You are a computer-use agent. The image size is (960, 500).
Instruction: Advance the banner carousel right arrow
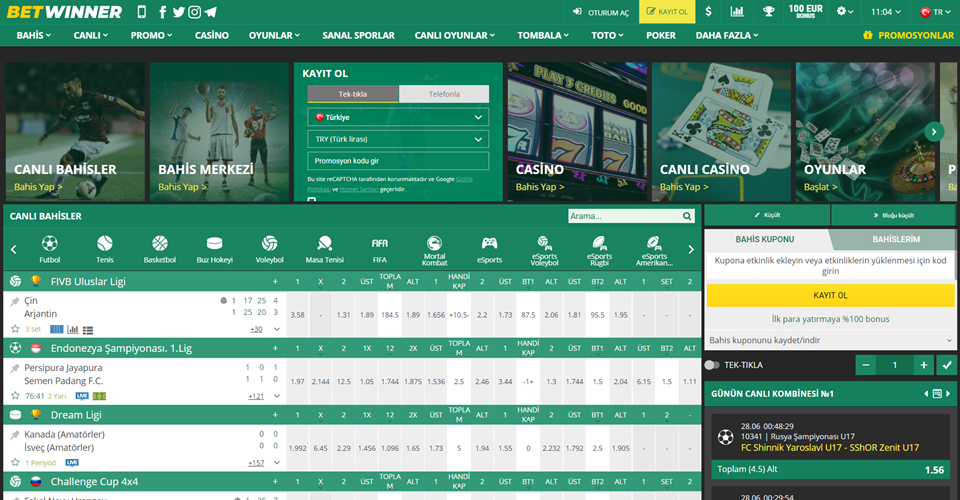coord(934,132)
